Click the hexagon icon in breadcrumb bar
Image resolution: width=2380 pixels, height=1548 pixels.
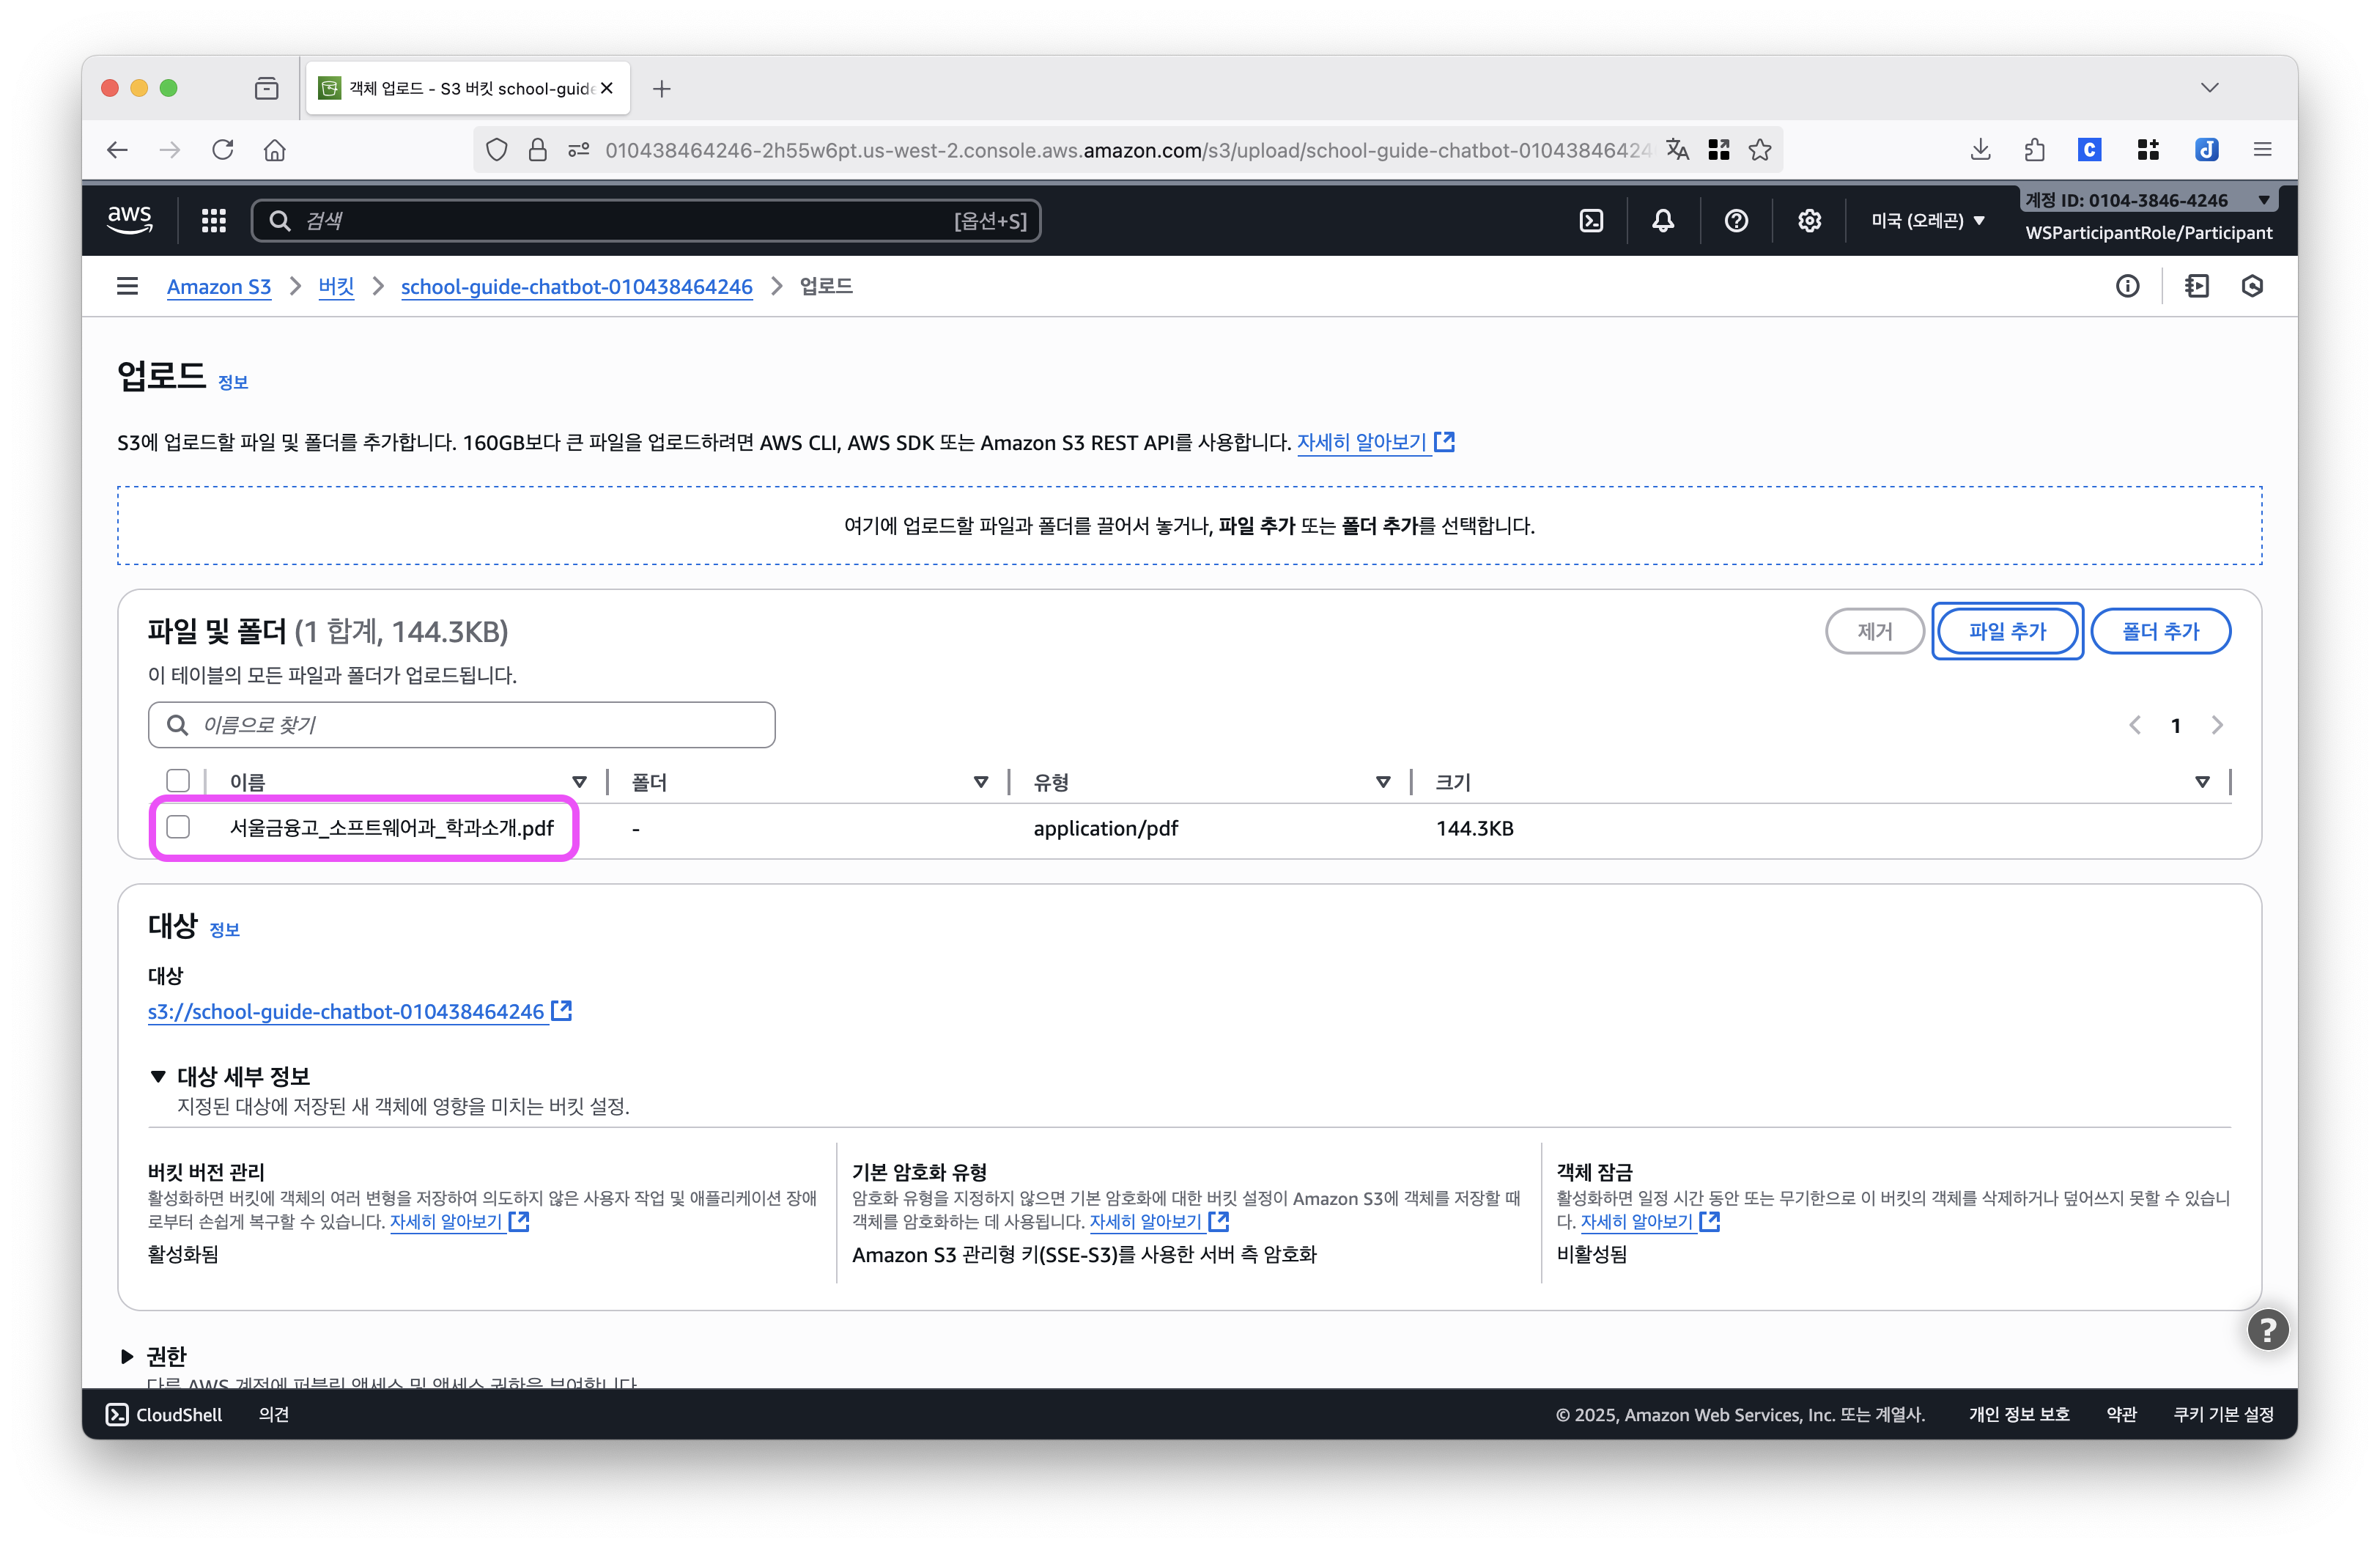coord(2252,287)
